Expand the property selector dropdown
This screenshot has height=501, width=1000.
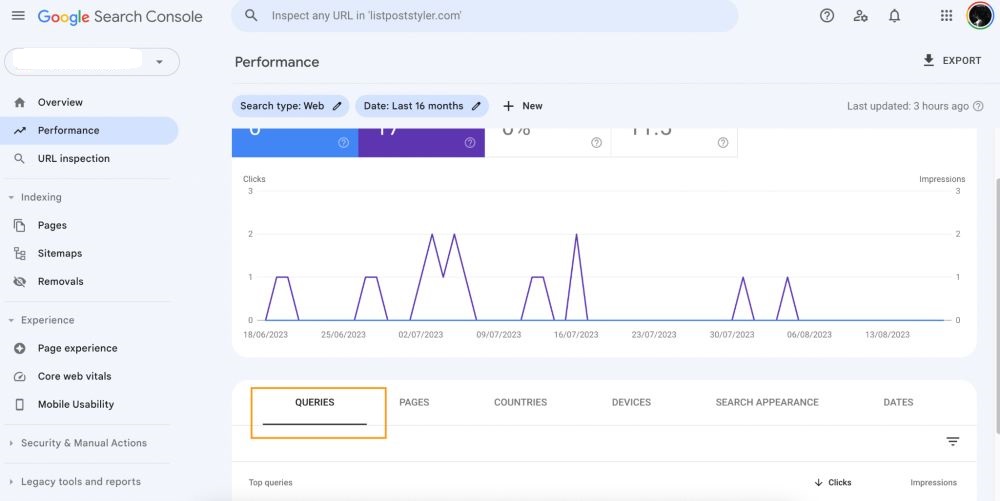(92, 62)
